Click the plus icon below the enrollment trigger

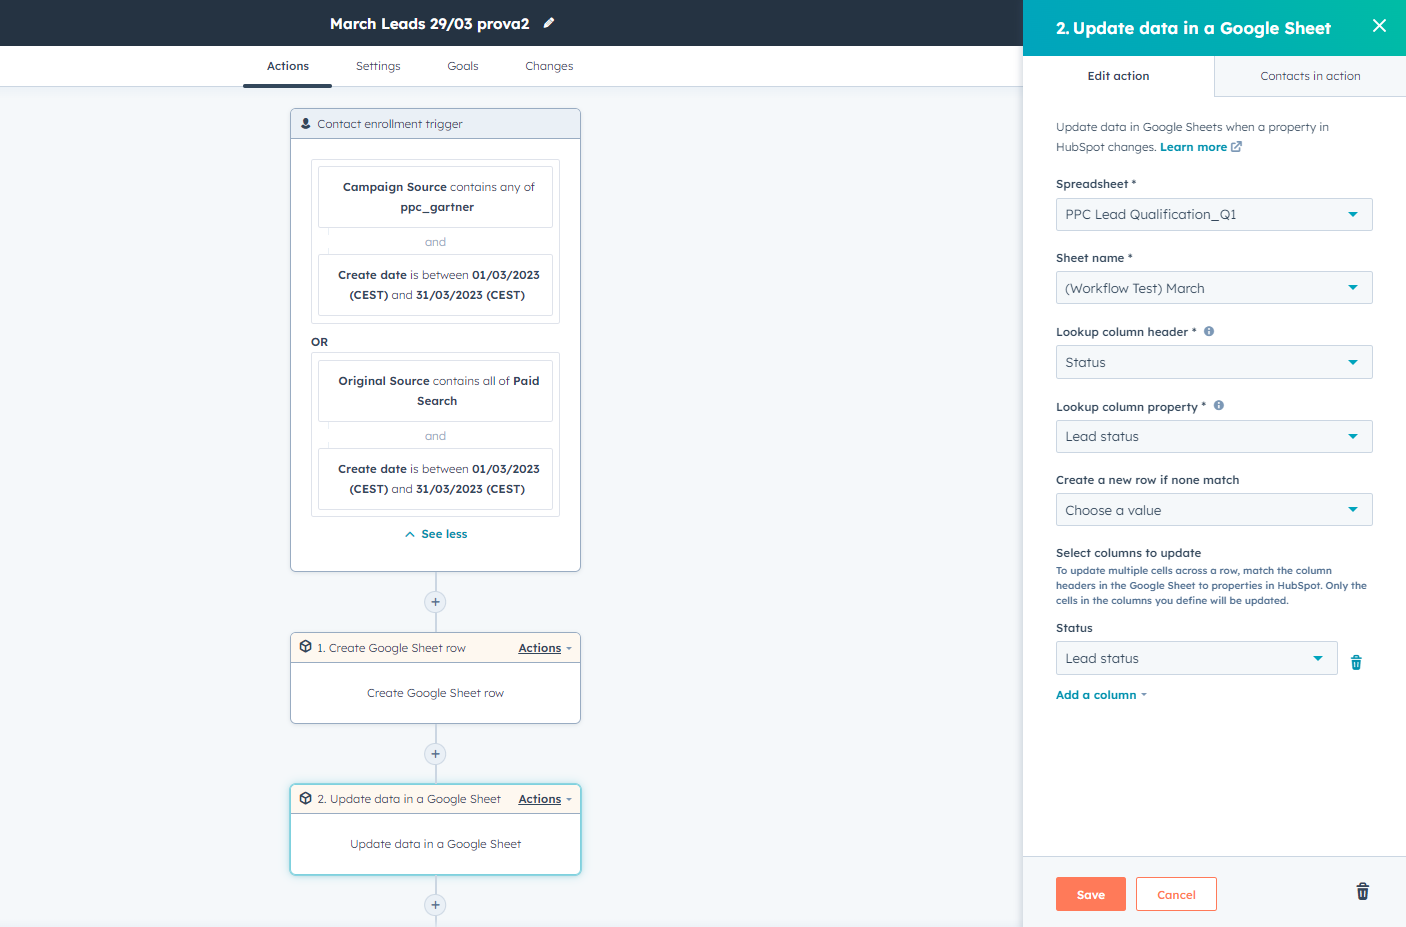click(x=435, y=601)
